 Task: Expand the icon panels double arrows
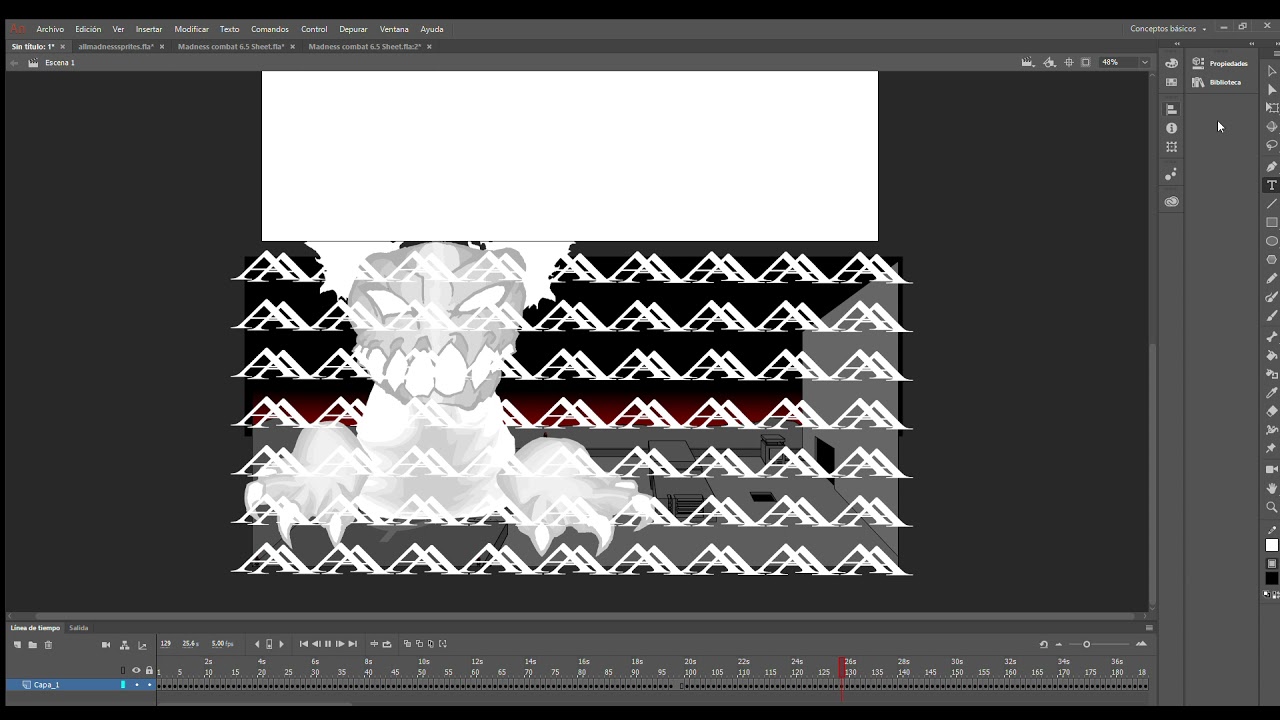click(1177, 43)
